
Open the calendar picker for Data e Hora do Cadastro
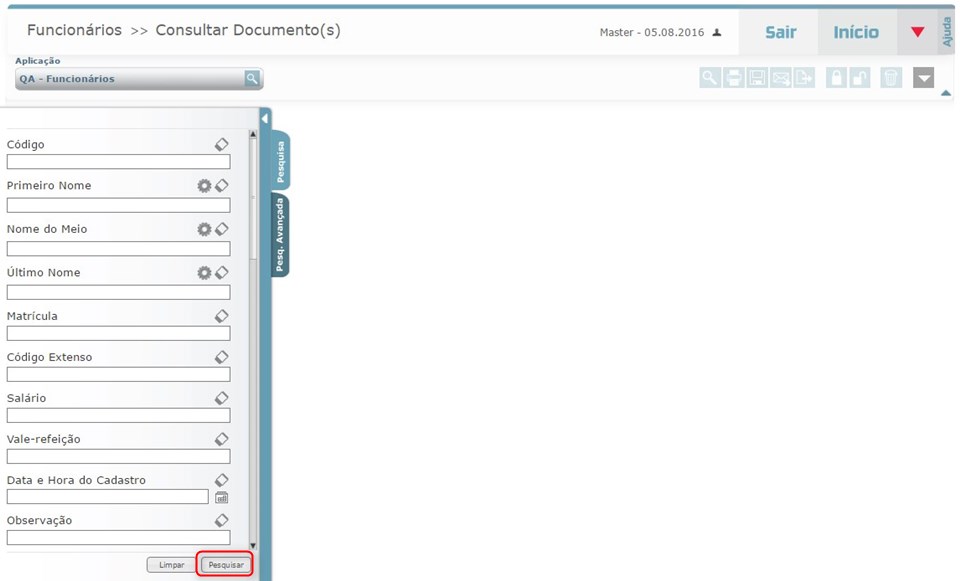click(x=222, y=497)
